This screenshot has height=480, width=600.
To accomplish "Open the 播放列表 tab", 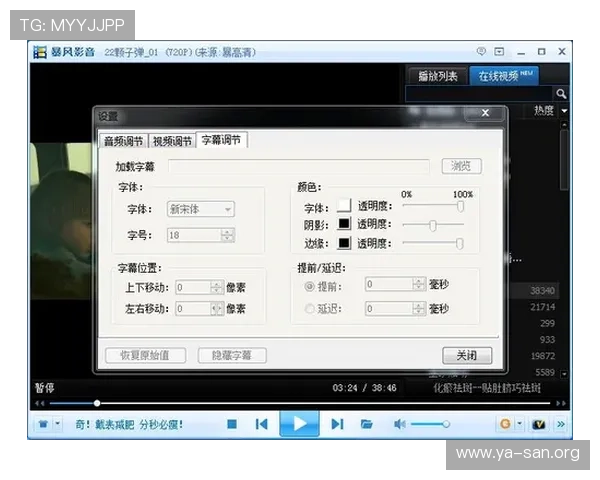I will click(438, 76).
